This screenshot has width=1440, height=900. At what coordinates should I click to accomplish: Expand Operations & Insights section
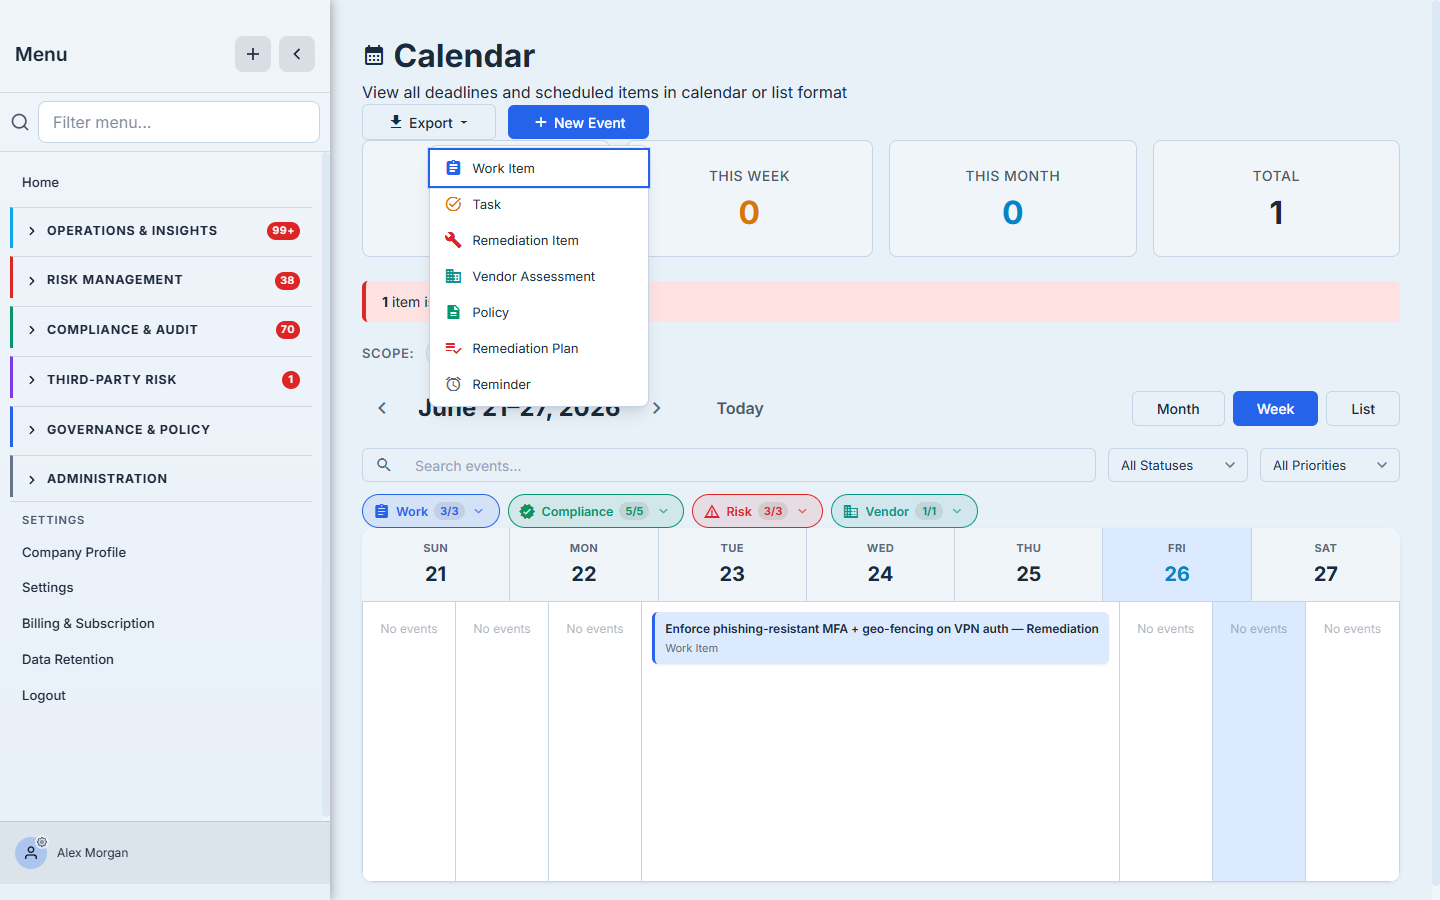pos(161,231)
